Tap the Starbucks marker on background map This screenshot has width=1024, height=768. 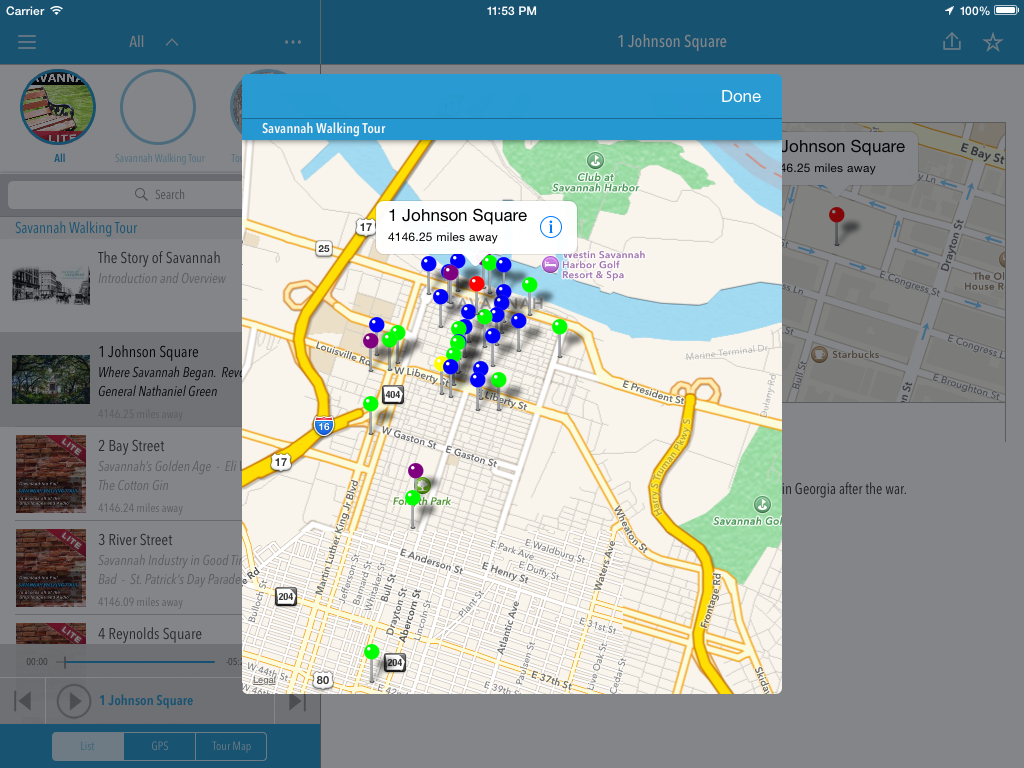pos(819,354)
